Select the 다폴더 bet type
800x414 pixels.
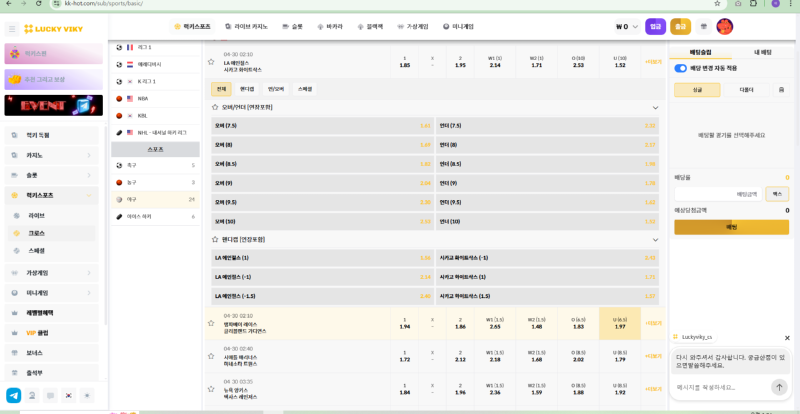746,89
